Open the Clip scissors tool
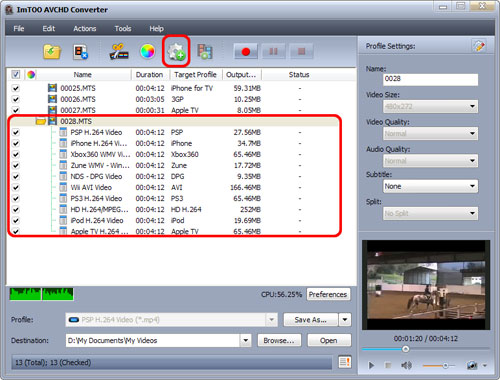 [119, 52]
